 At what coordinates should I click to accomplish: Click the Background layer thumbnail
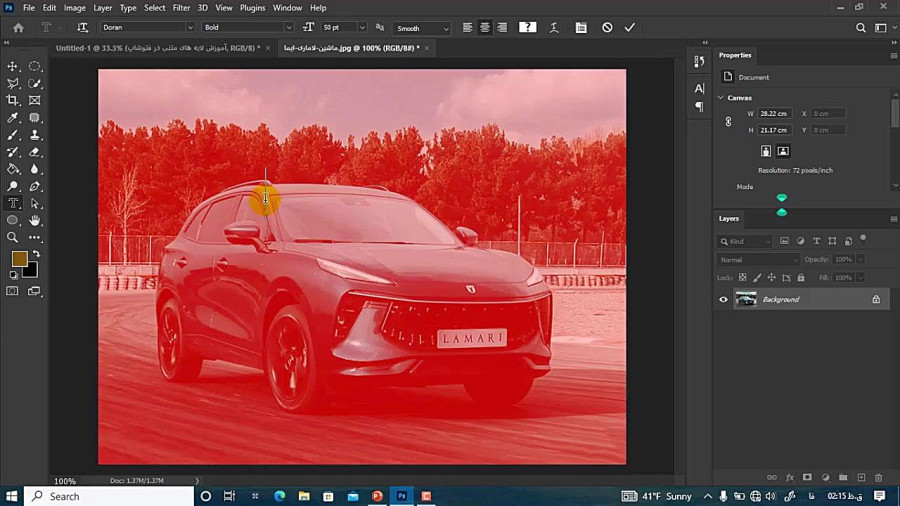(746, 299)
